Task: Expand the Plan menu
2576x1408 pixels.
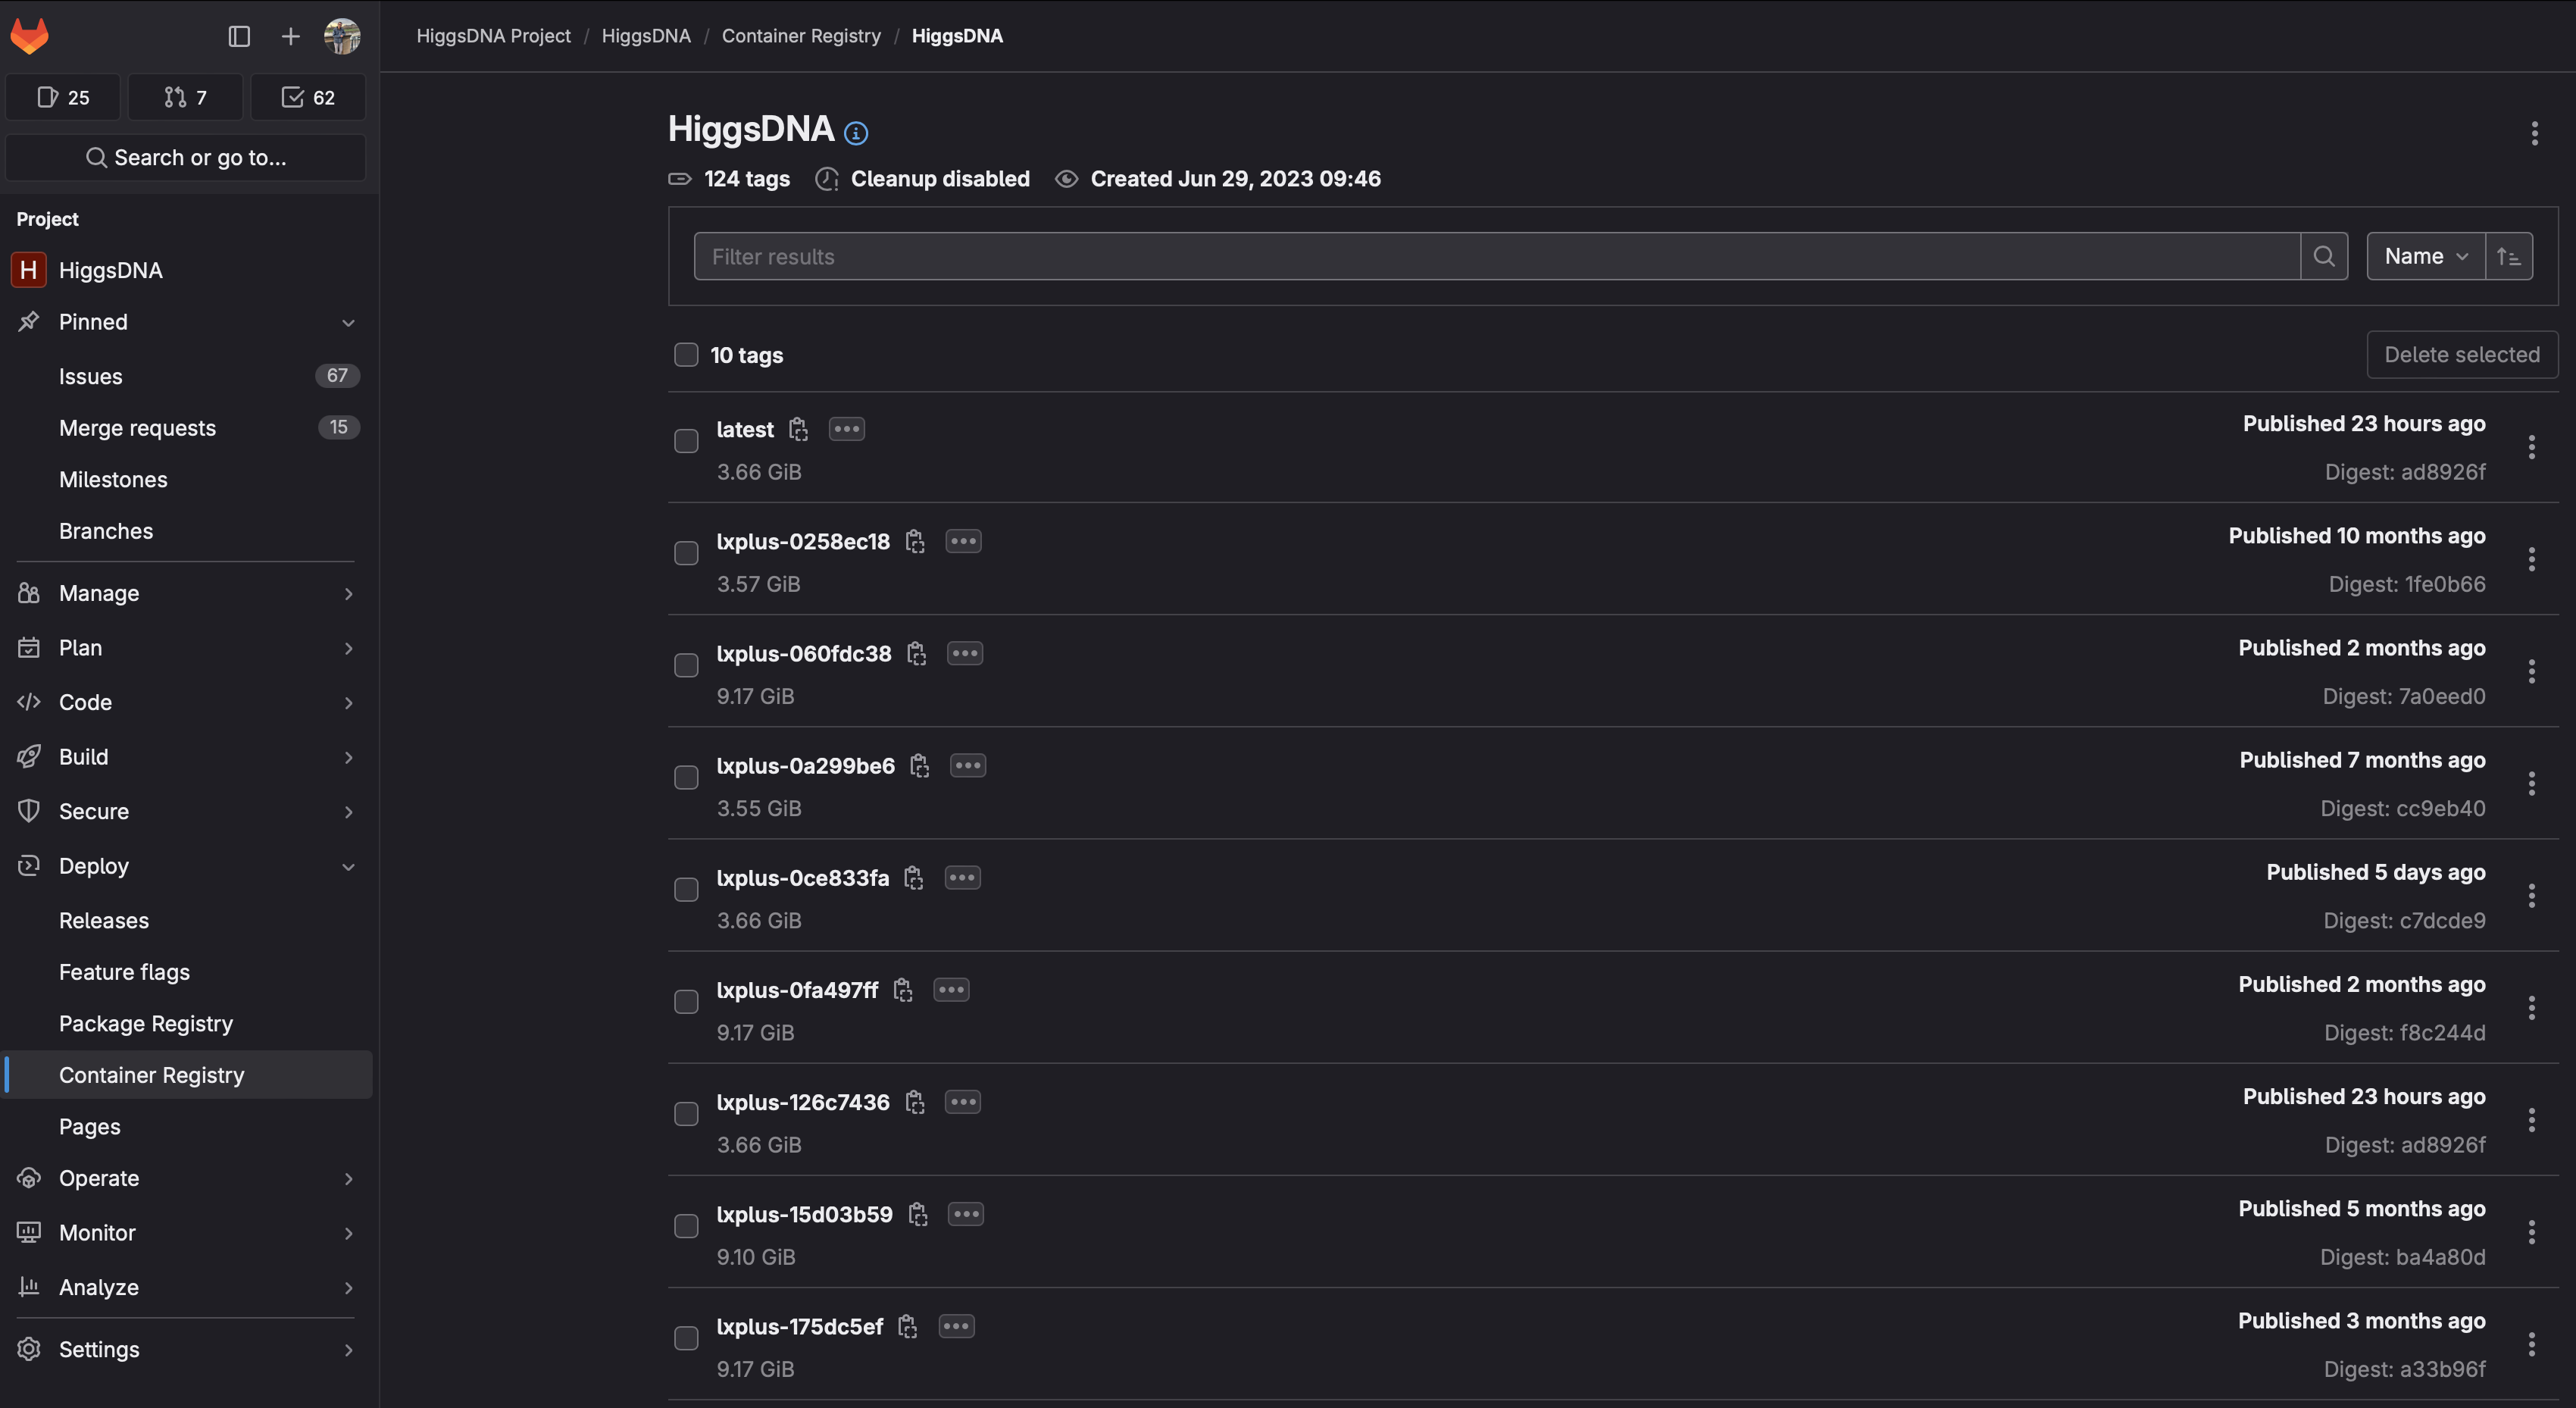Action: click(186, 647)
